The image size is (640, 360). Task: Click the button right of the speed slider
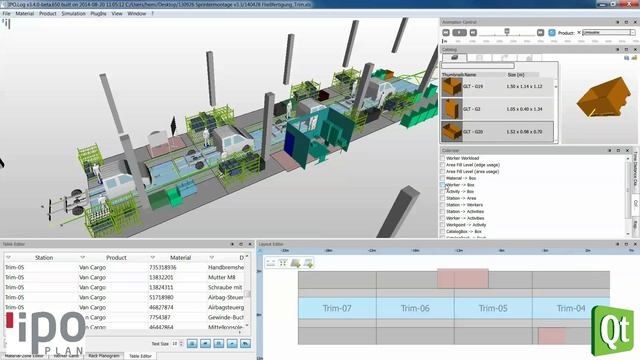point(540,32)
